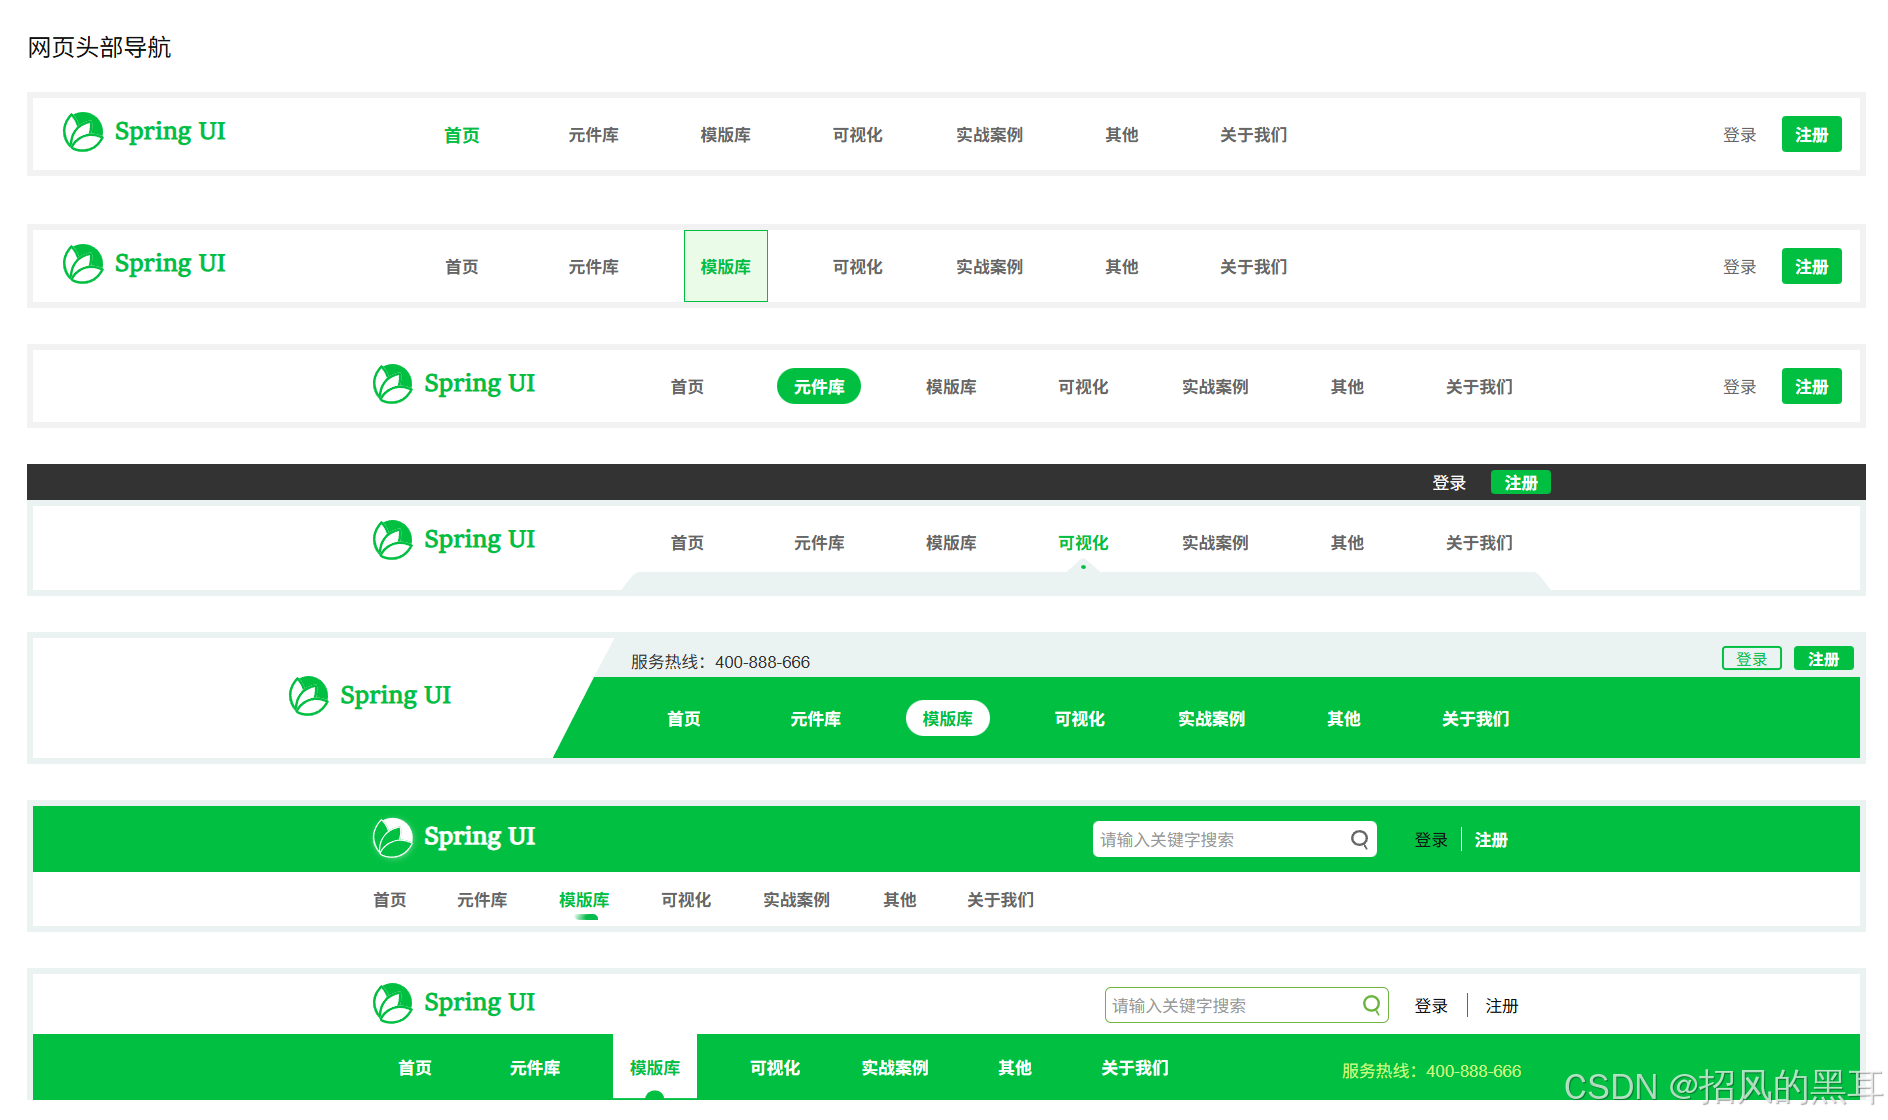This screenshot has width=1888, height=1120.
Task: Select active green 可视化 in fourth navbar
Action: point(1083,543)
